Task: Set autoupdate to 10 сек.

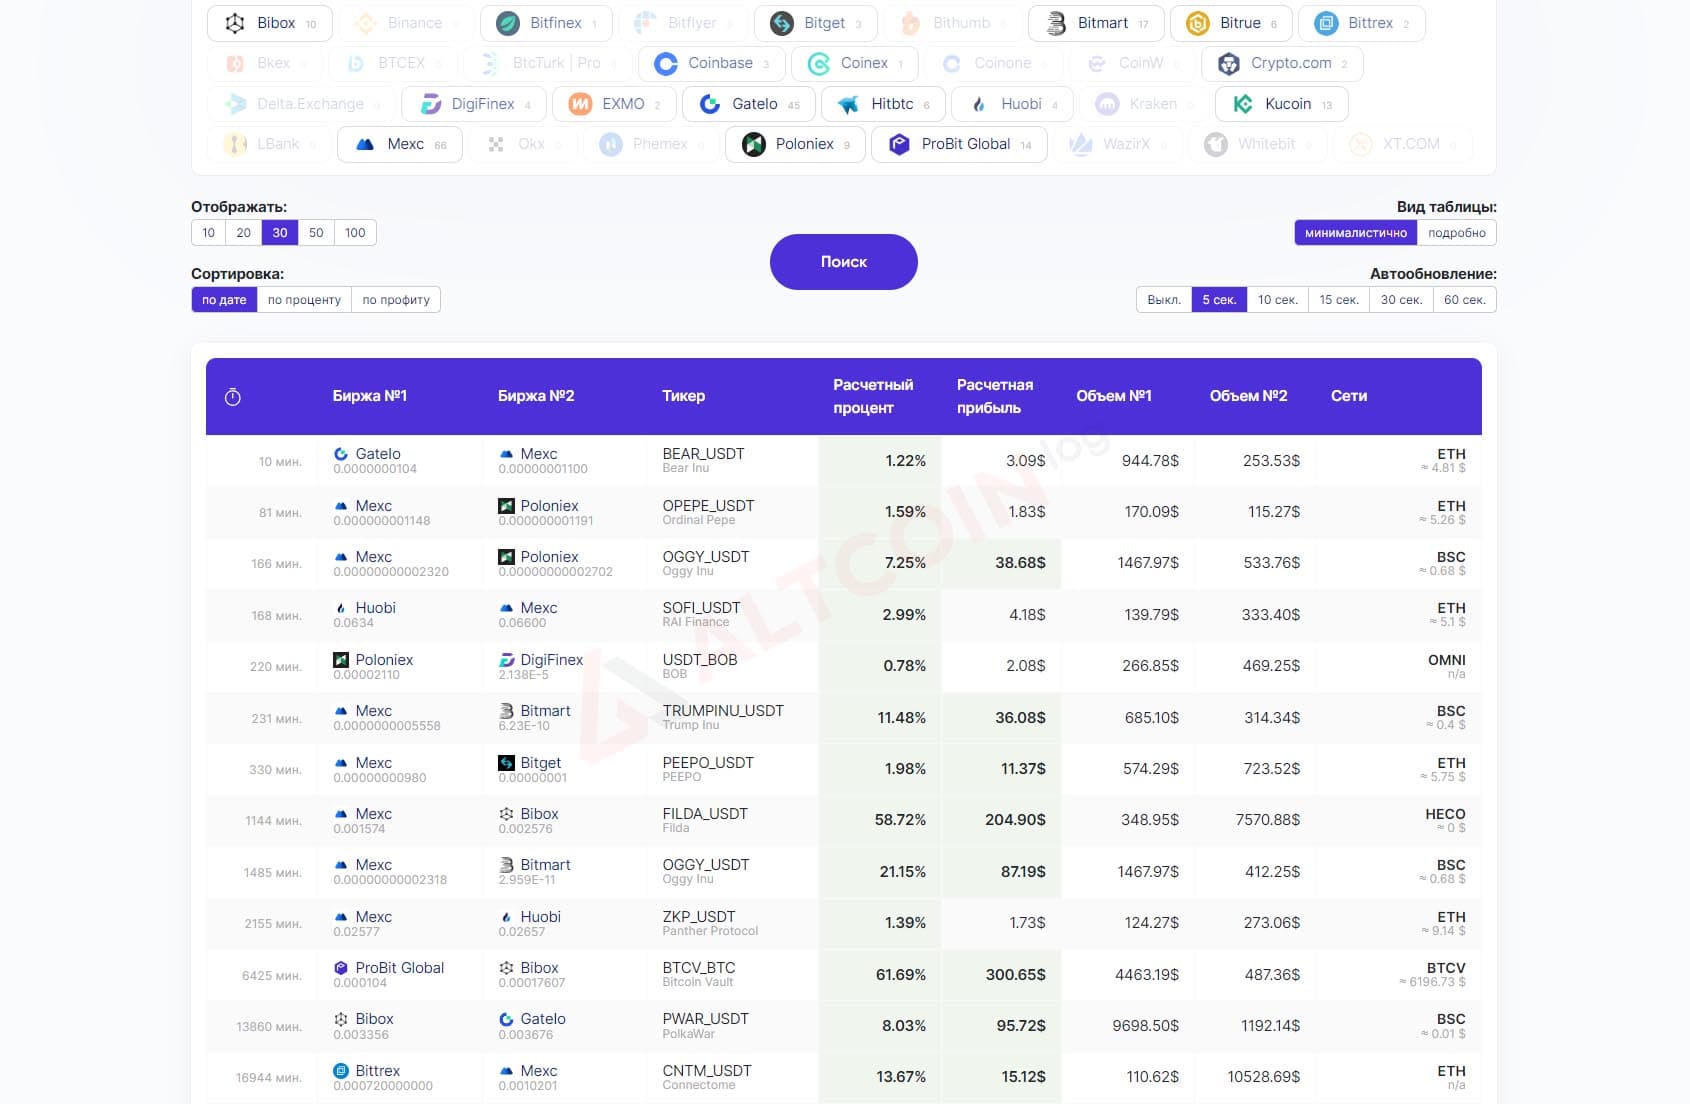Action: click(x=1278, y=300)
